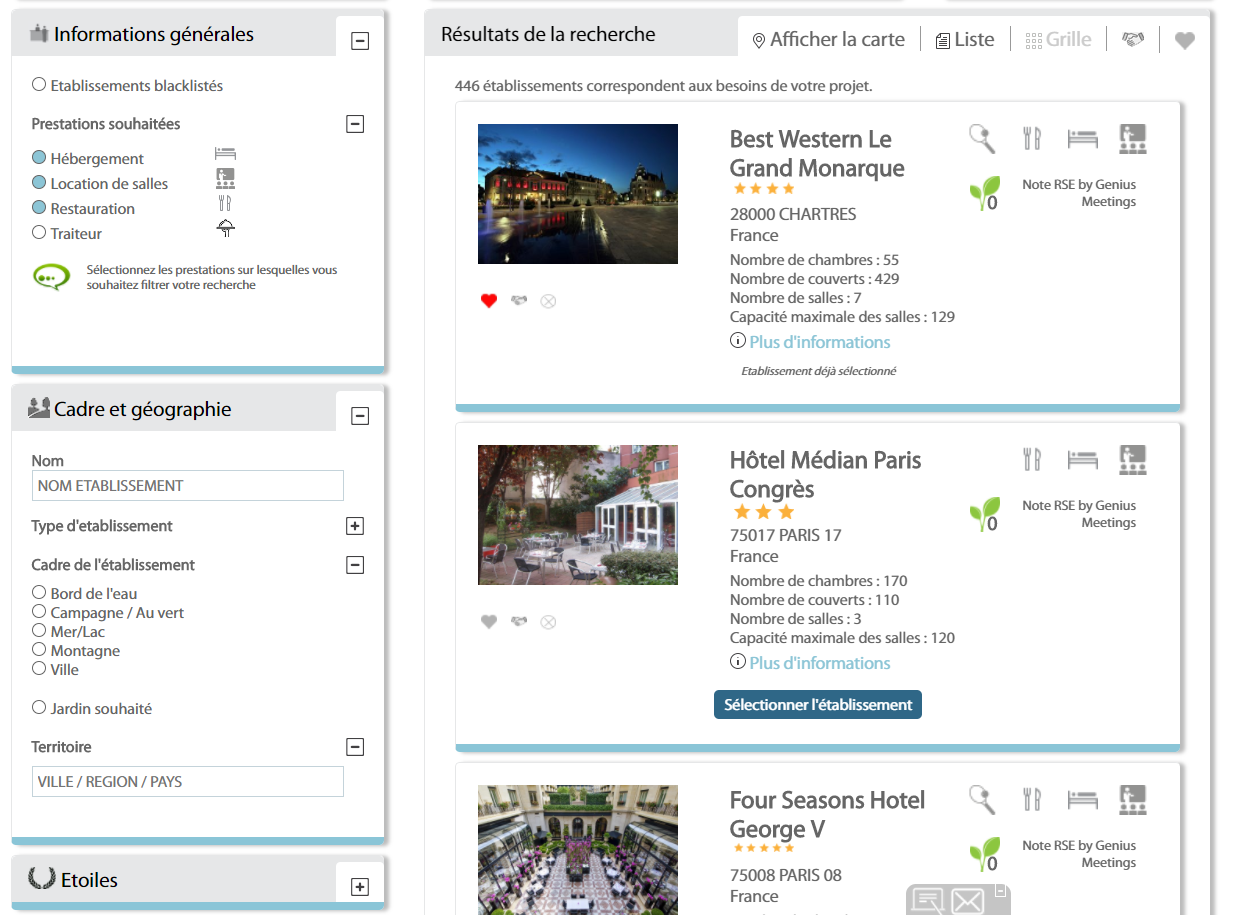The height and width of the screenshot is (915, 1235).
Task: Click the Ville / Region / Pays field
Action: click(x=188, y=782)
